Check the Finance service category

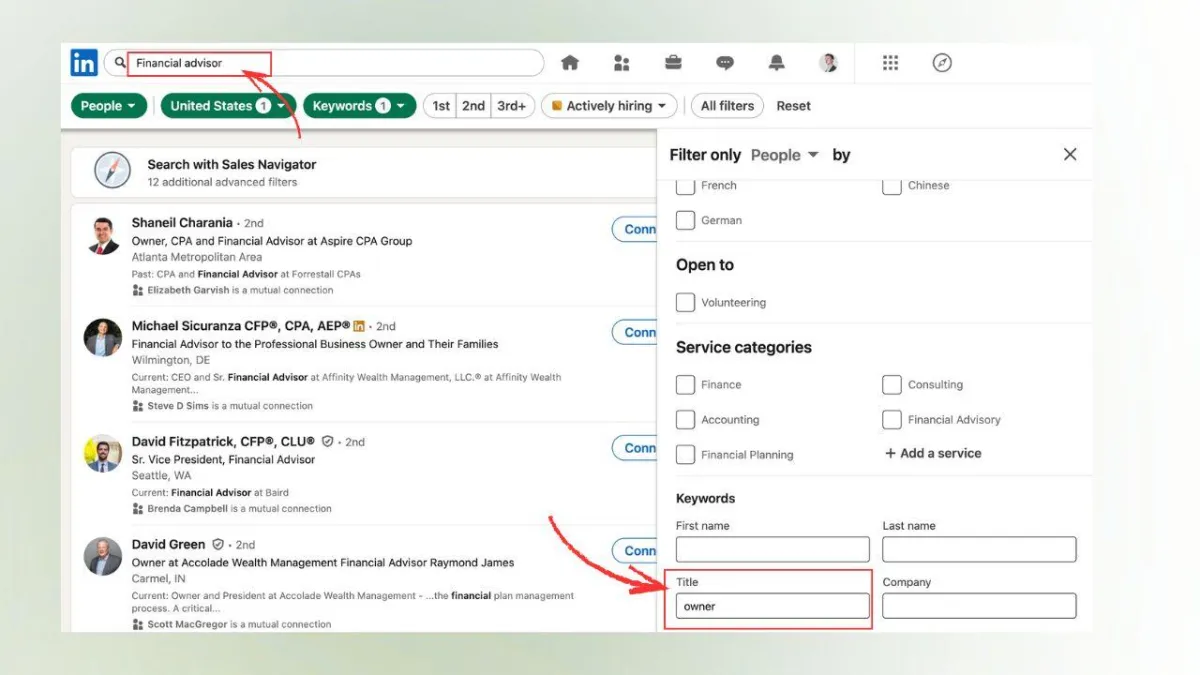(685, 384)
